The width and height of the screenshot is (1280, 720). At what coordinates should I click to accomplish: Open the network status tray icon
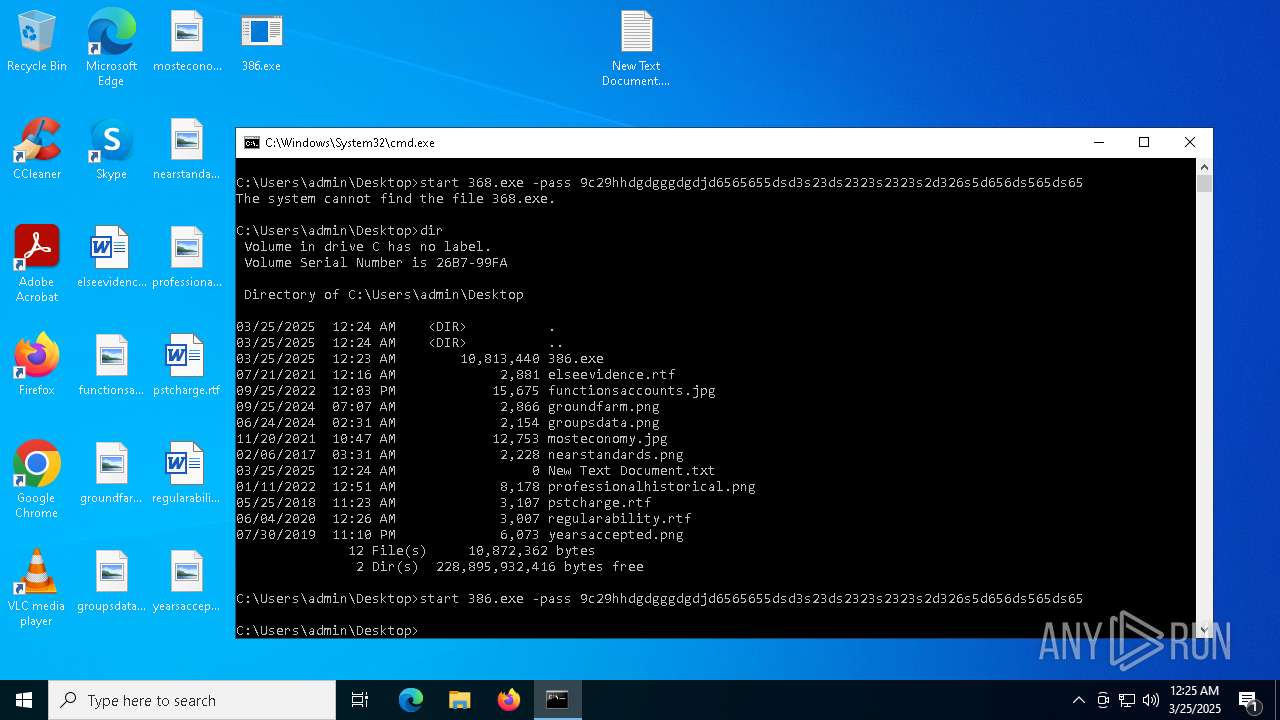pyautogui.click(x=1127, y=700)
